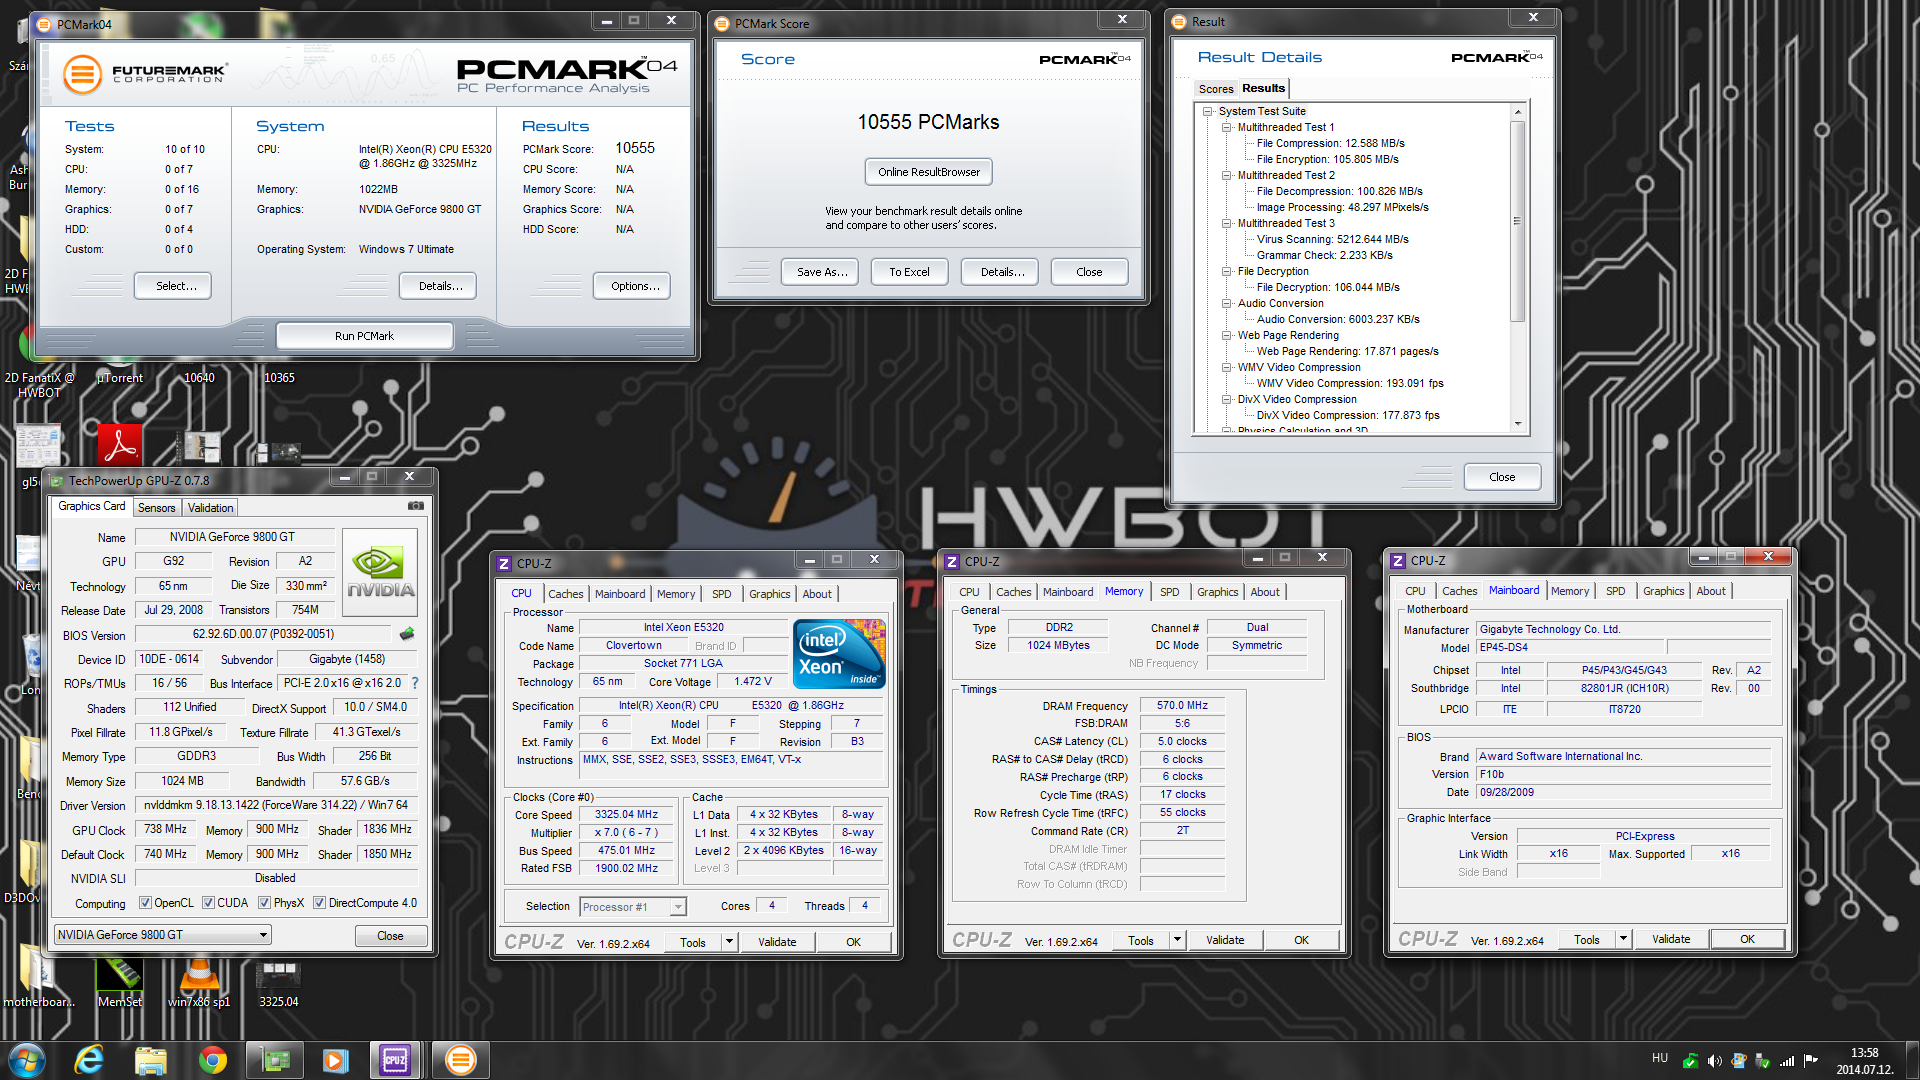Screen dimensions: 1920x1080
Task: Click the To Excel button
Action: coord(909,272)
